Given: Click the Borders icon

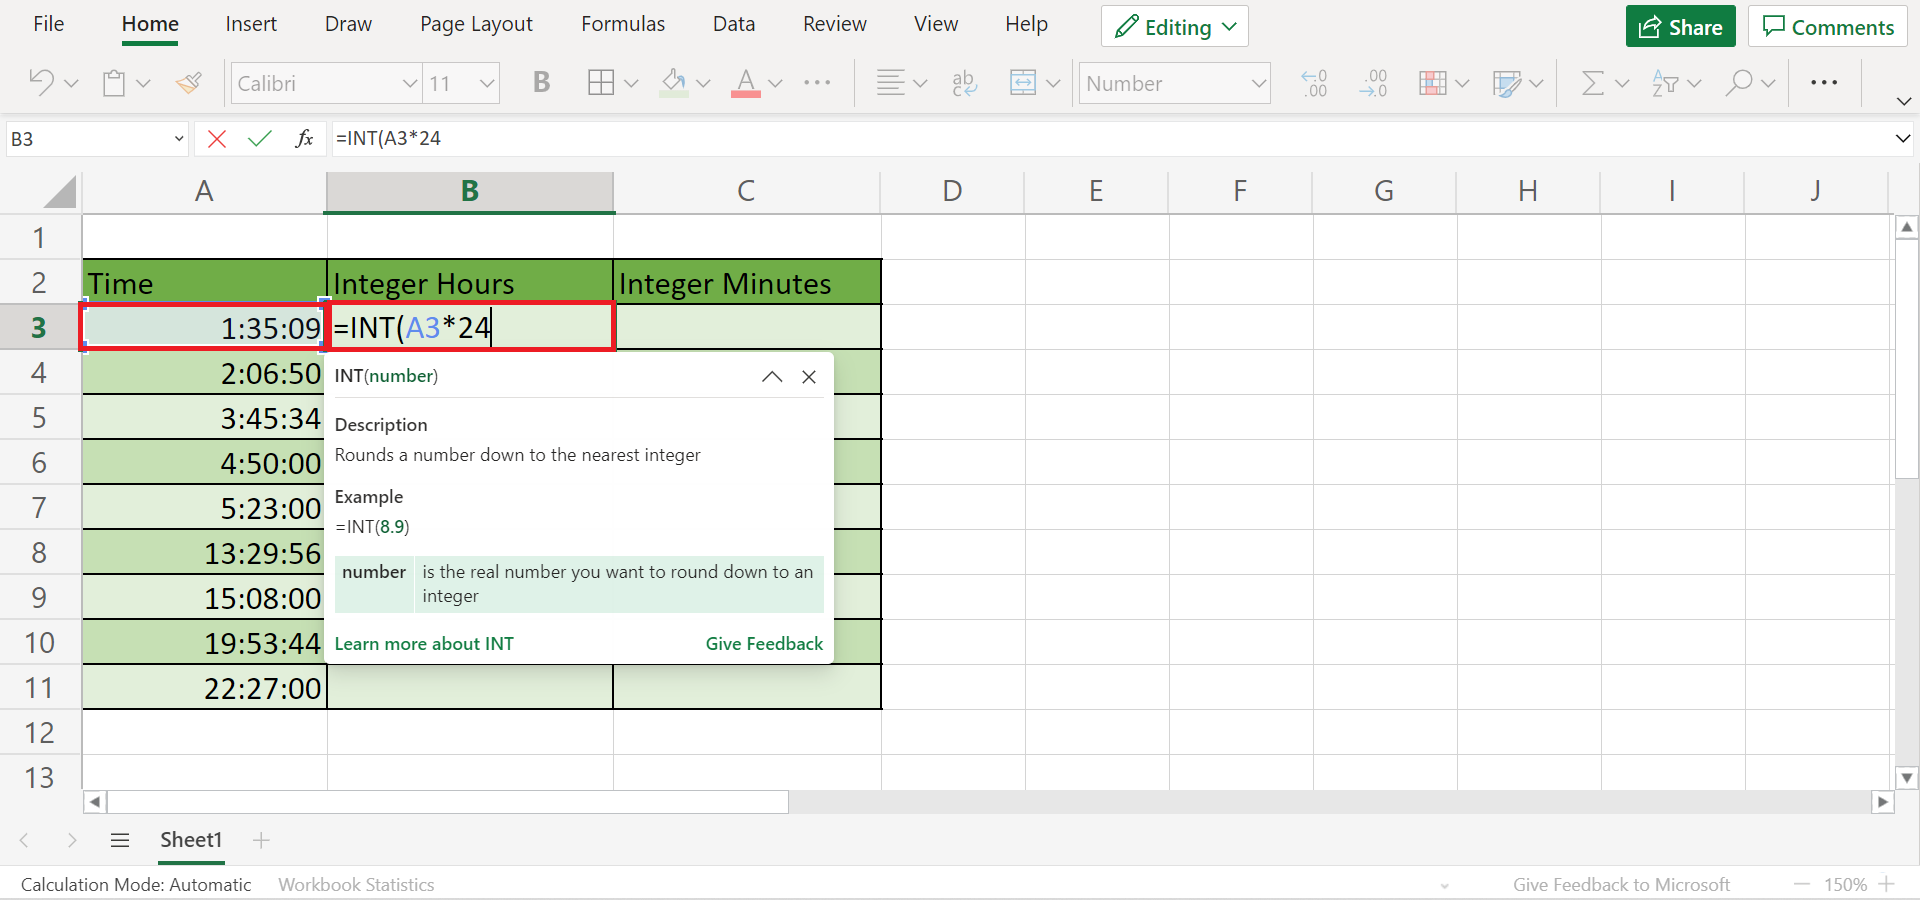Looking at the screenshot, I should click(x=601, y=83).
